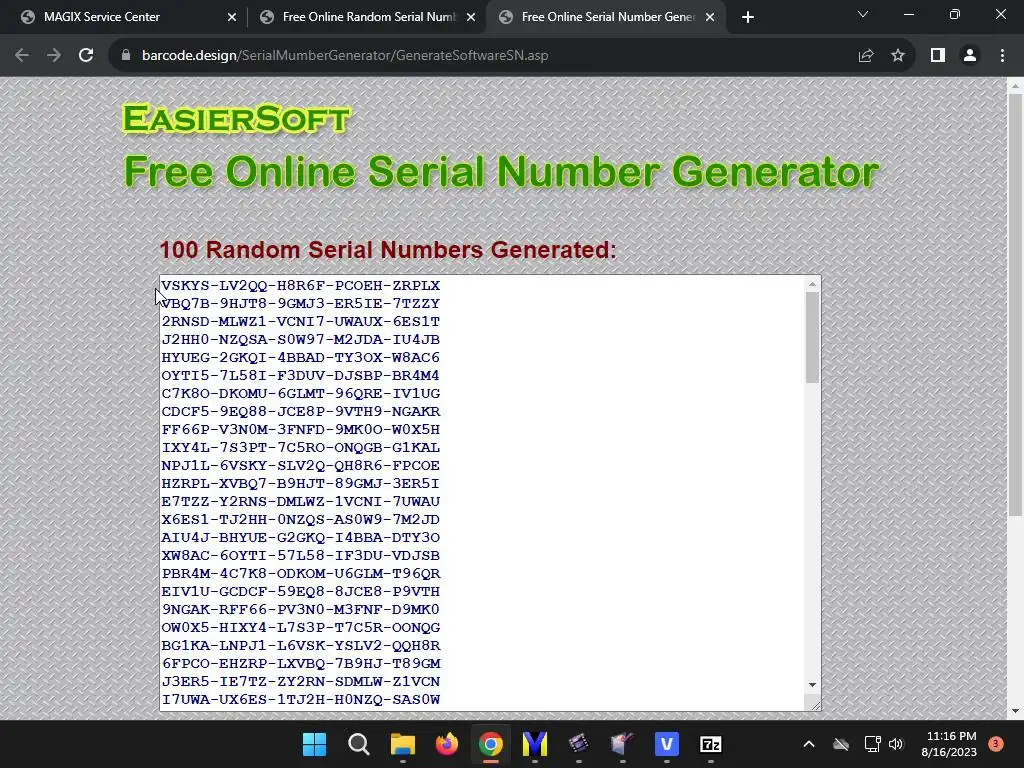Open 7-Zip from the taskbar
This screenshot has height=768, width=1024.
[711, 744]
